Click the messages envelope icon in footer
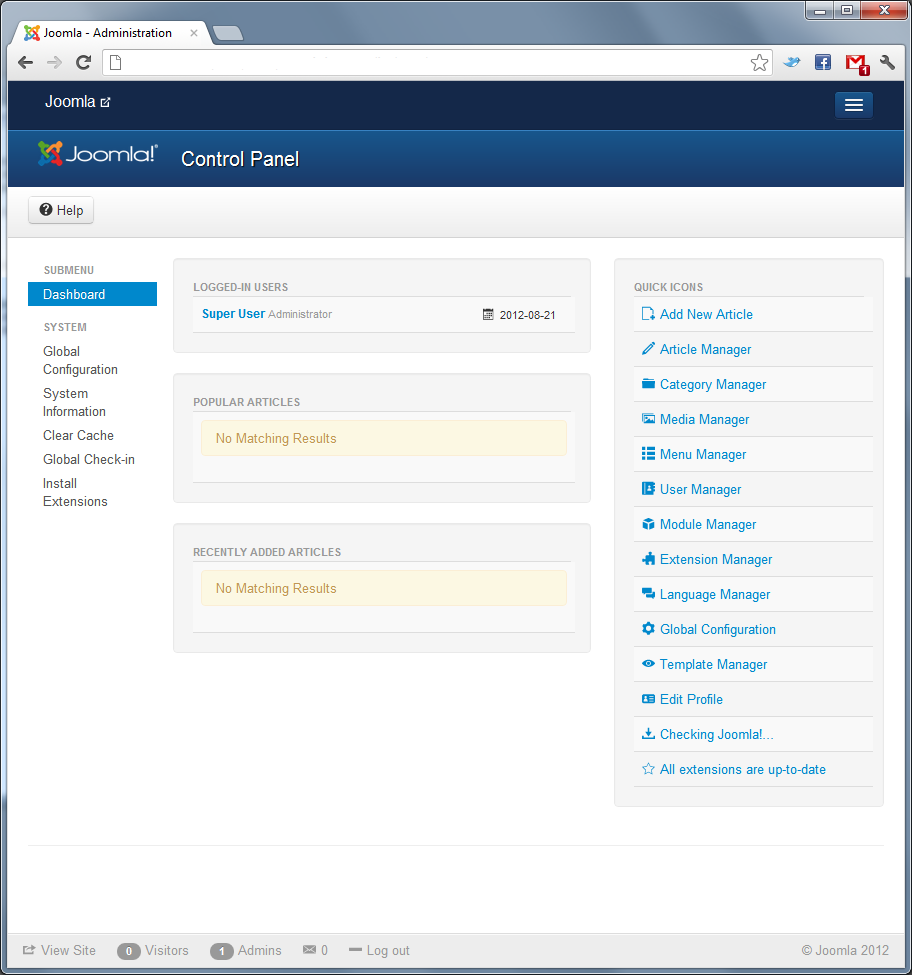 [309, 950]
